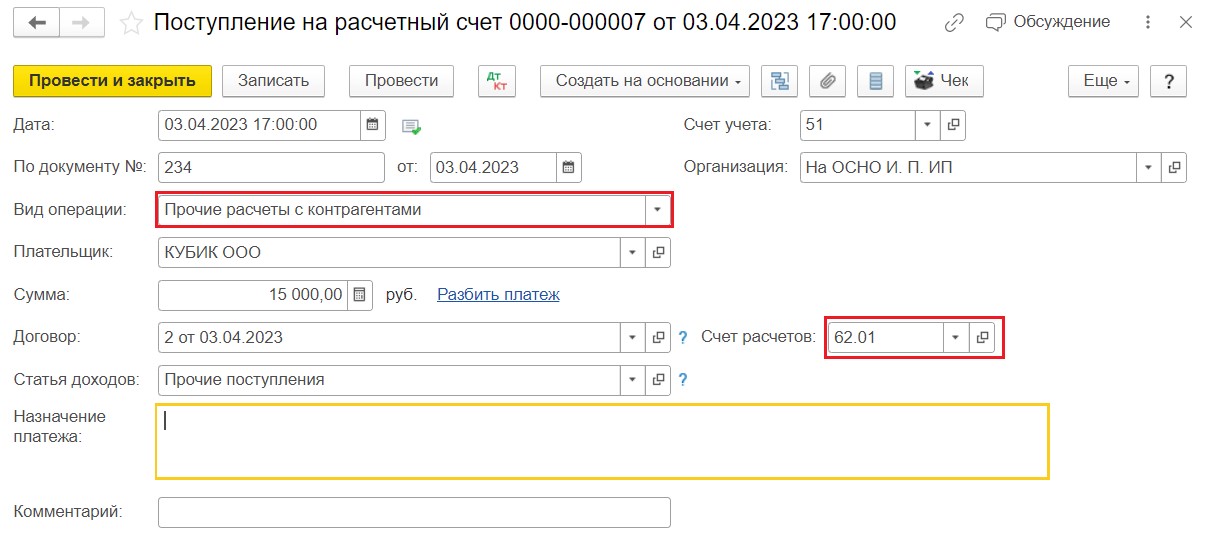
Task: Expand the Счет учета dropdown
Action: (928, 125)
